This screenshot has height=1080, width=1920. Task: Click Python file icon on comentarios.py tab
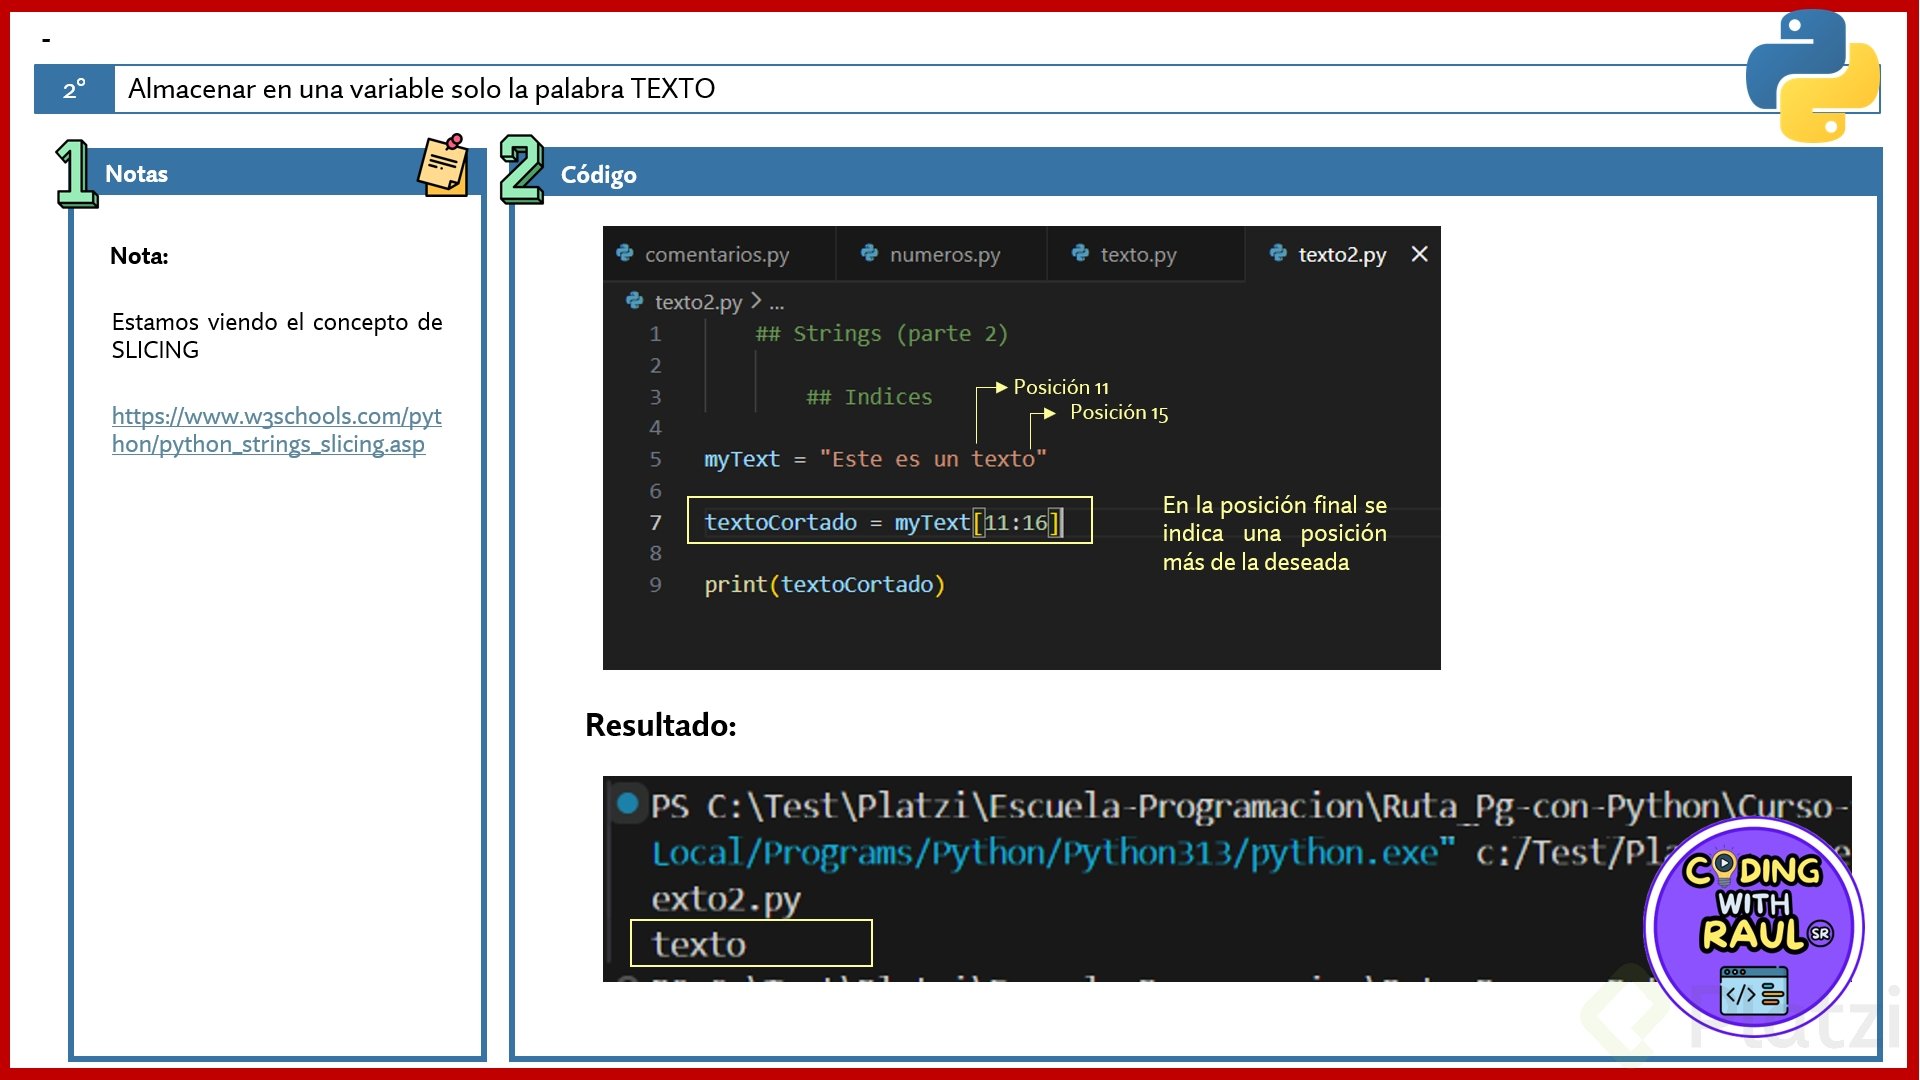click(x=625, y=254)
